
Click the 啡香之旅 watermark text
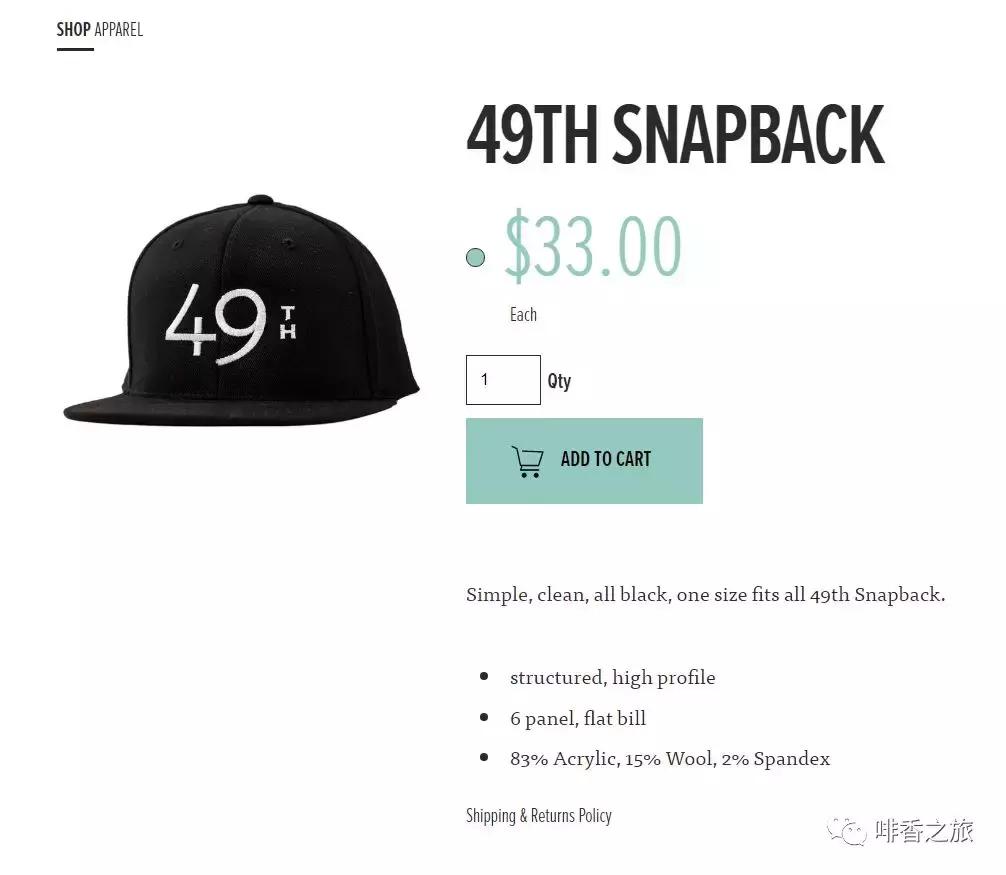924,831
